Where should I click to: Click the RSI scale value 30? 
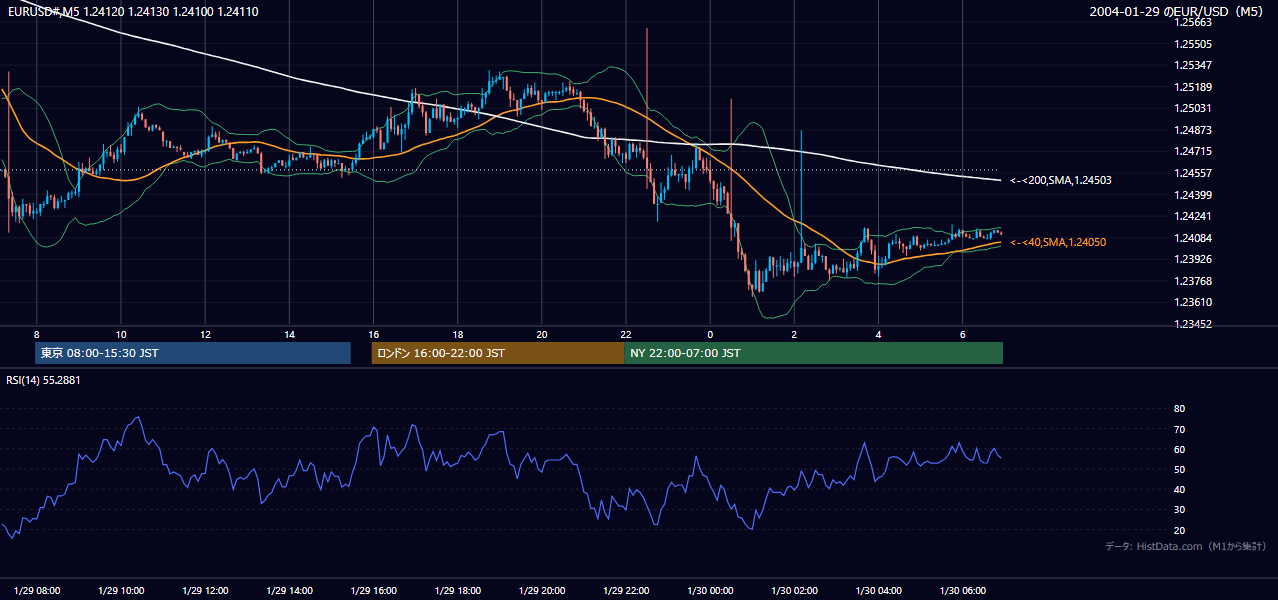pos(1179,509)
